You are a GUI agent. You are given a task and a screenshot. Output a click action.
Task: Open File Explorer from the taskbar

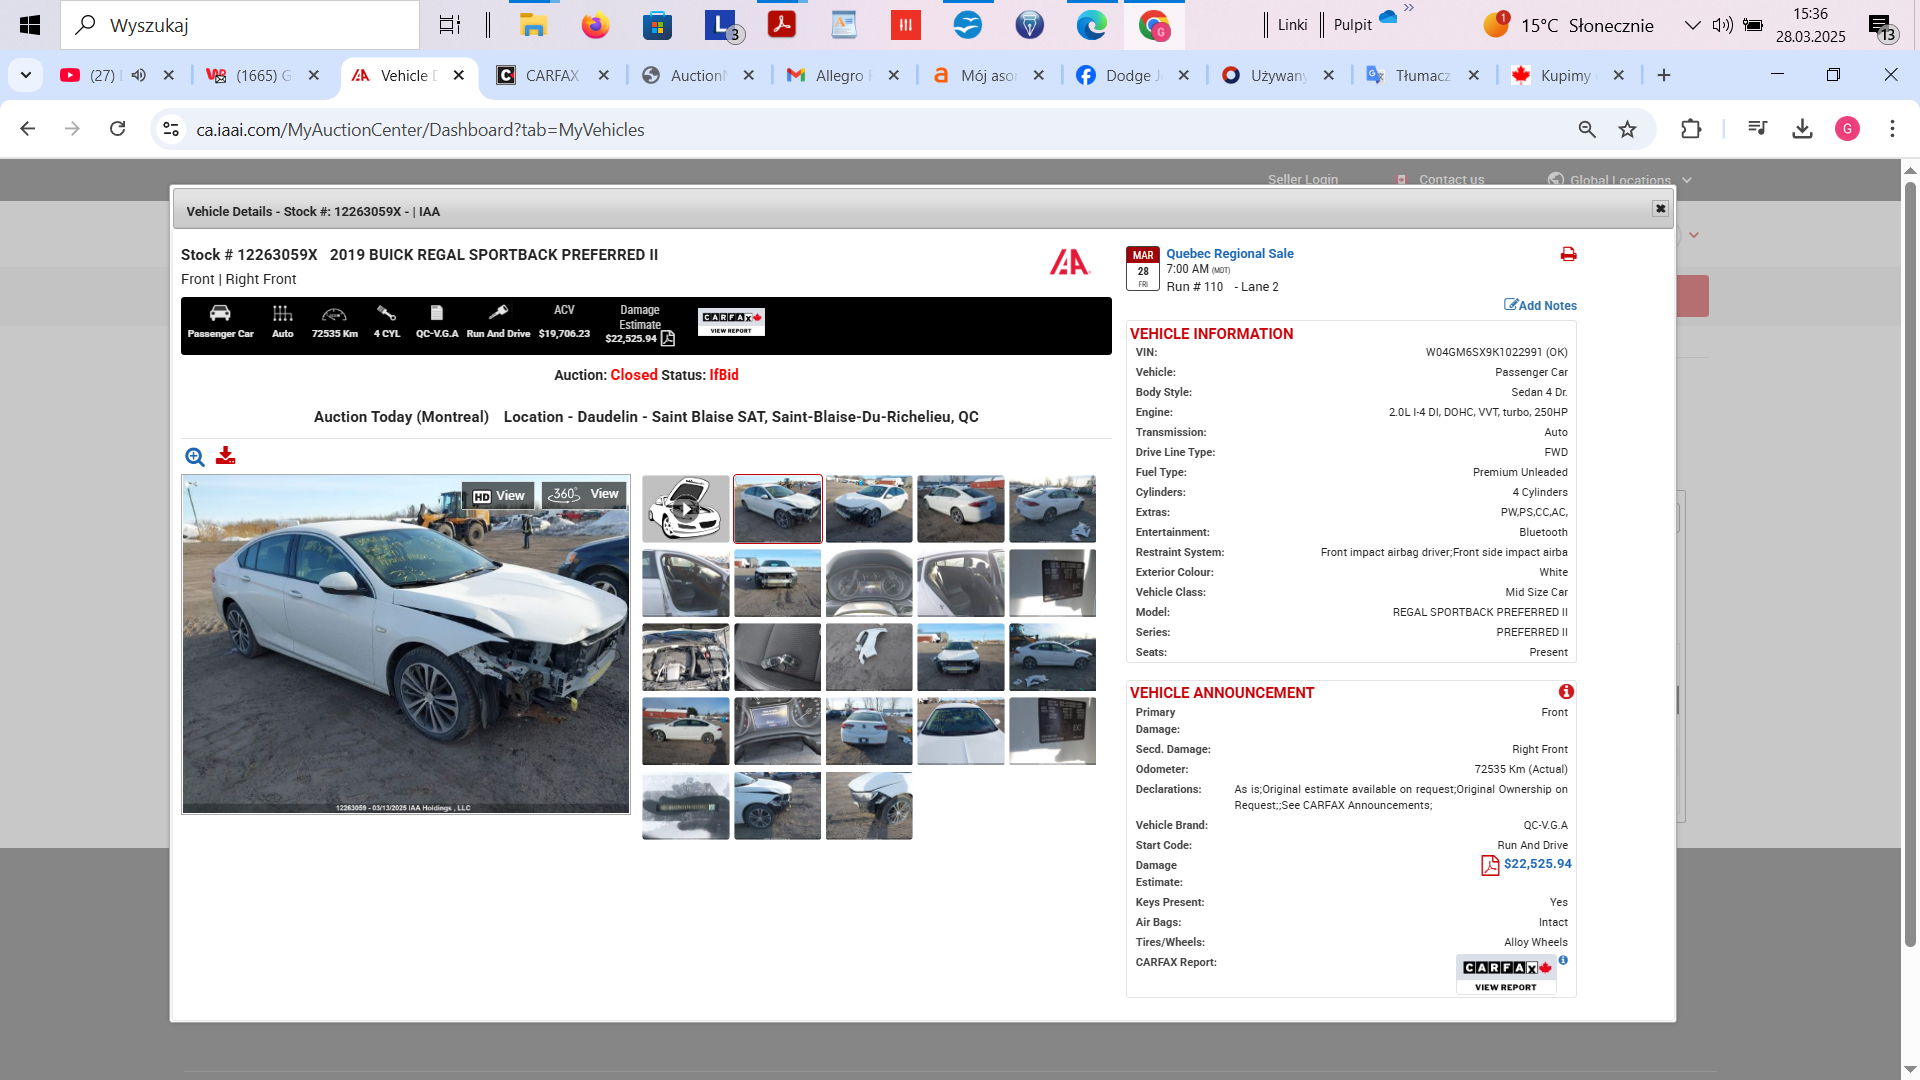tap(533, 25)
